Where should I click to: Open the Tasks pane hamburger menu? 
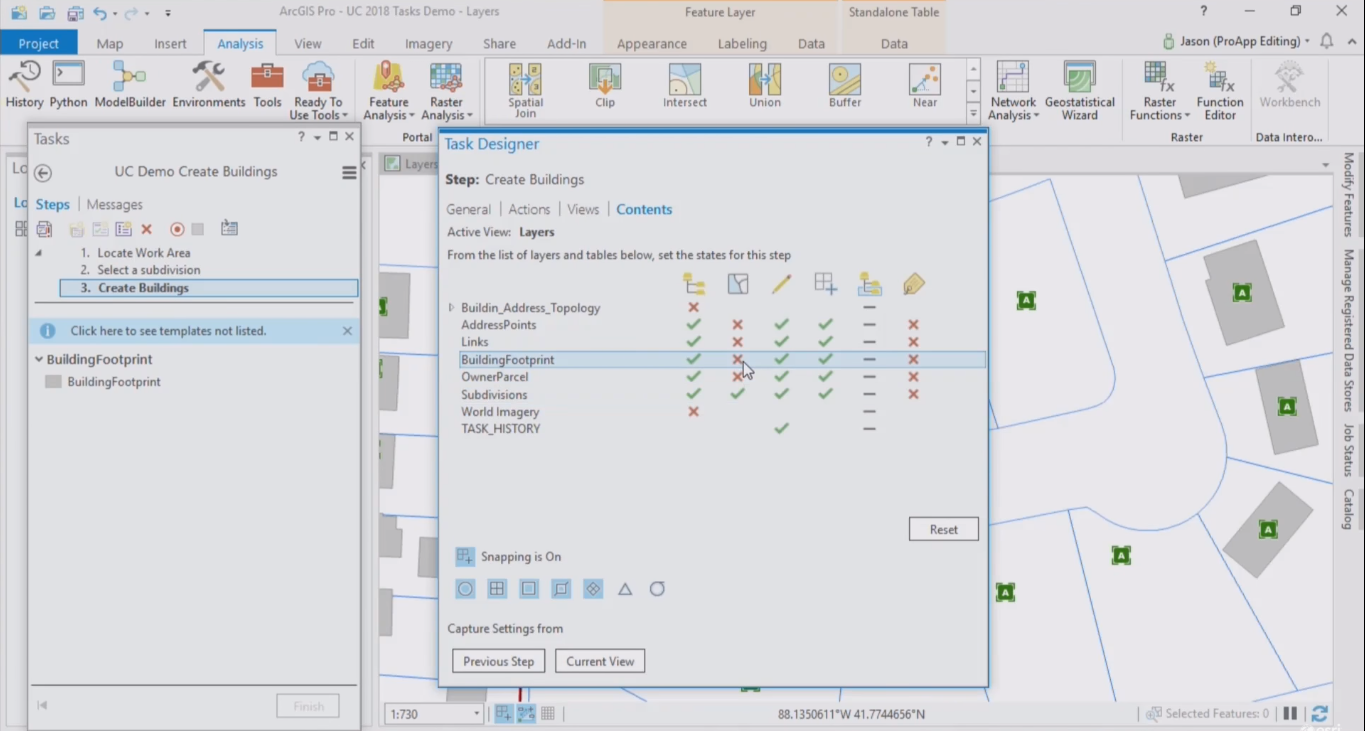pos(349,173)
